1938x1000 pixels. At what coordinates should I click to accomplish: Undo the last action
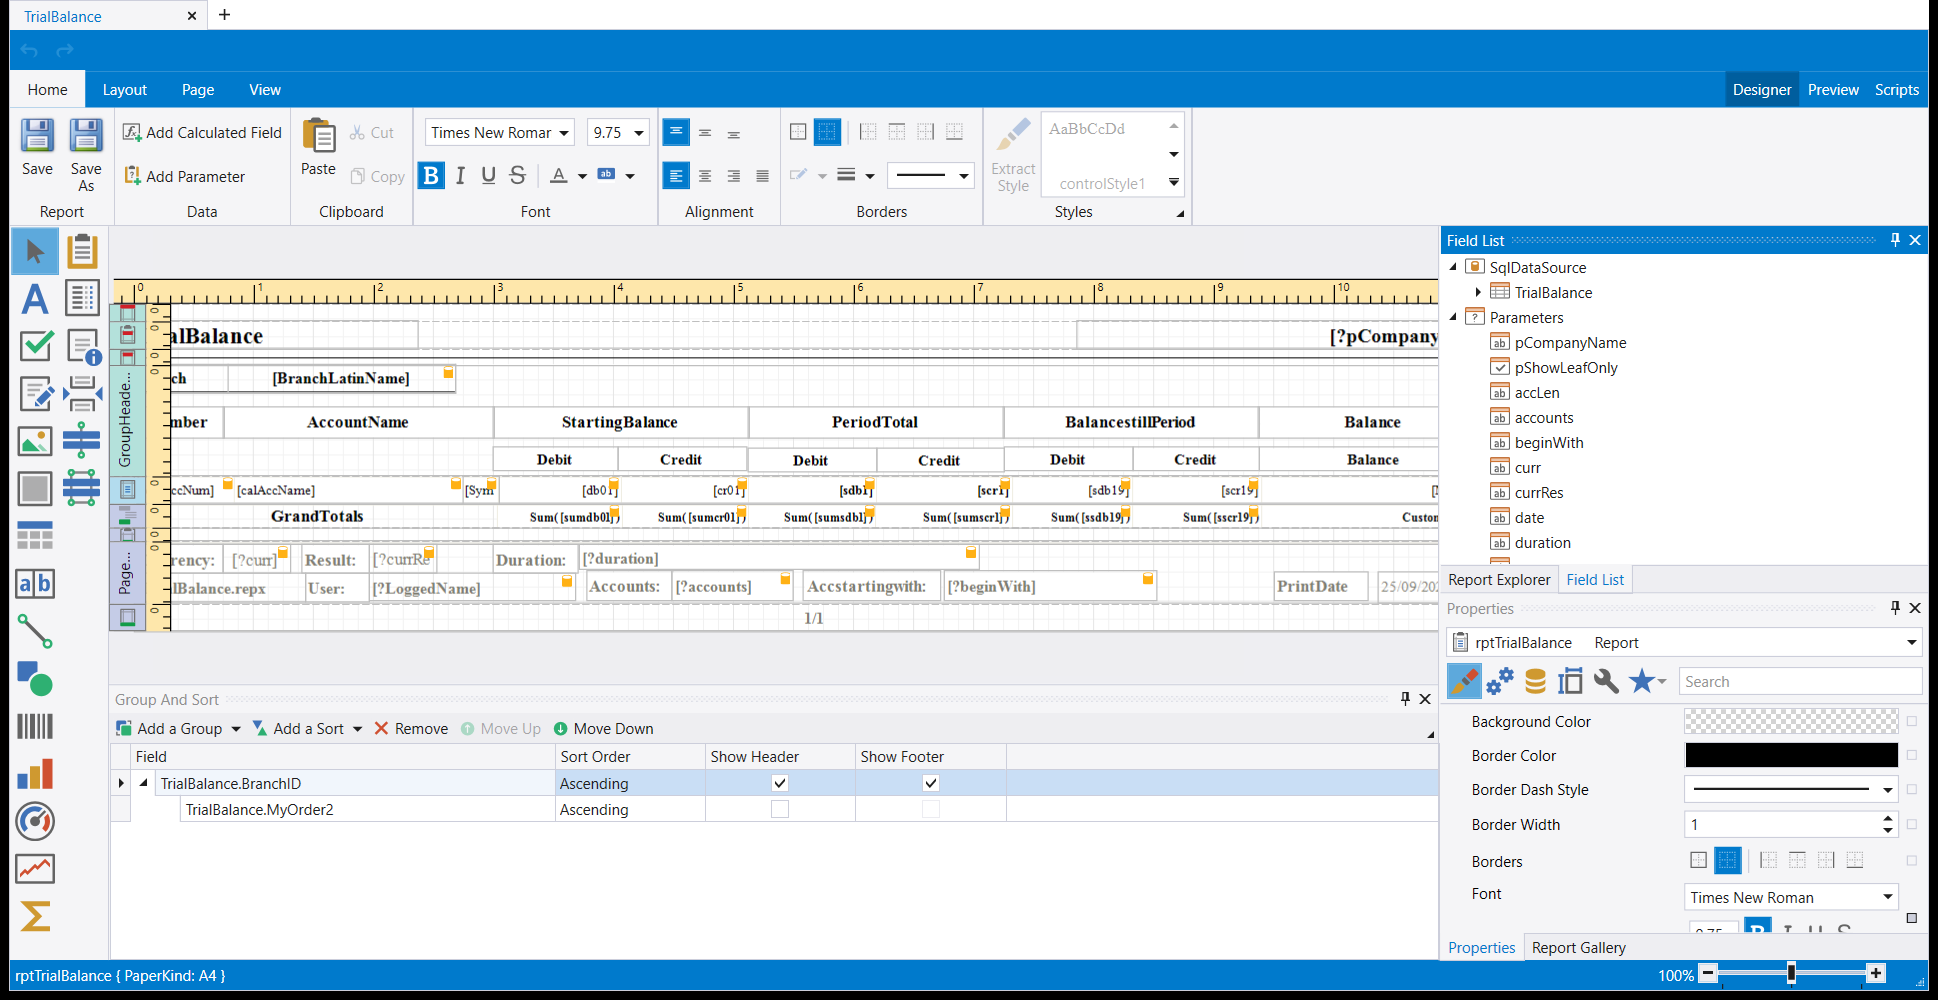[29, 50]
